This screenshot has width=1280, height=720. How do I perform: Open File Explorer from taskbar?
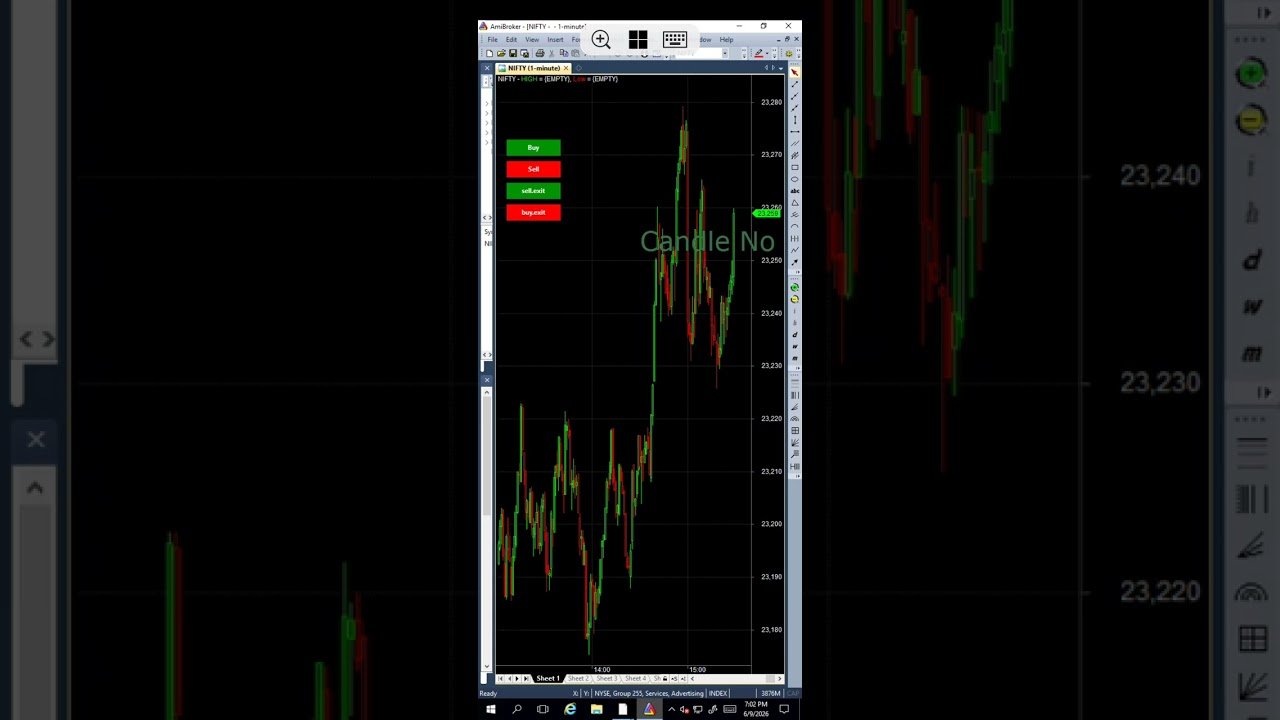[x=596, y=709]
